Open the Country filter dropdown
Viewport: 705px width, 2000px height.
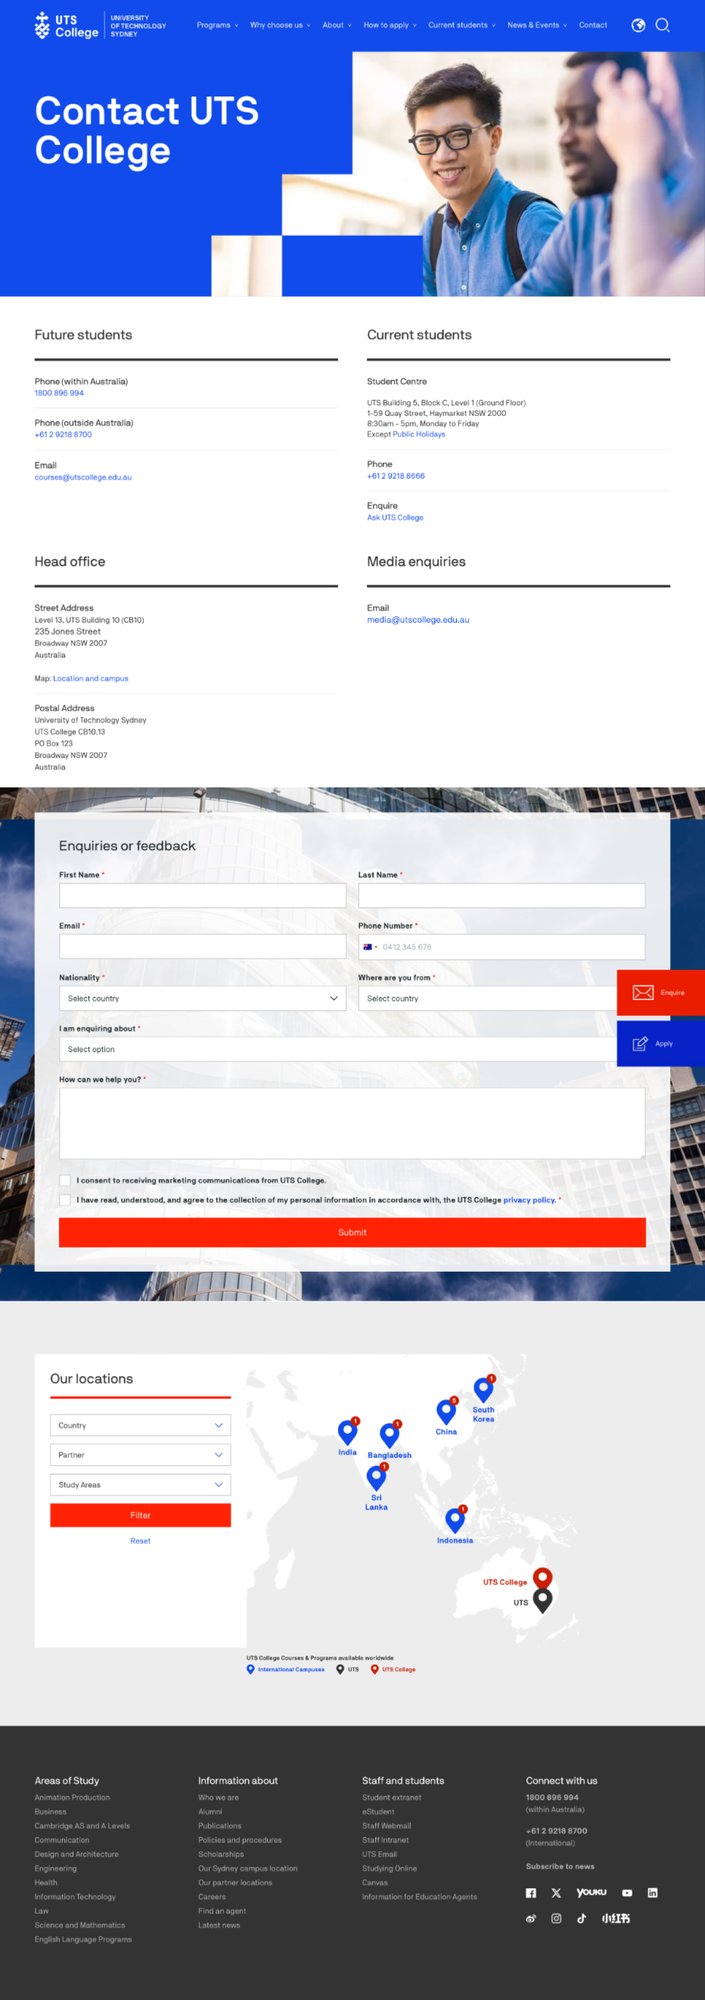[x=140, y=1425]
